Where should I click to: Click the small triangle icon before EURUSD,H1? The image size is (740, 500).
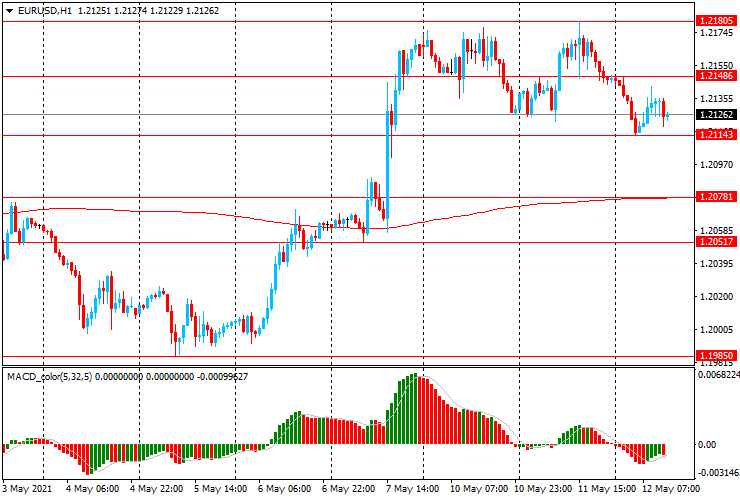[x=9, y=10]
